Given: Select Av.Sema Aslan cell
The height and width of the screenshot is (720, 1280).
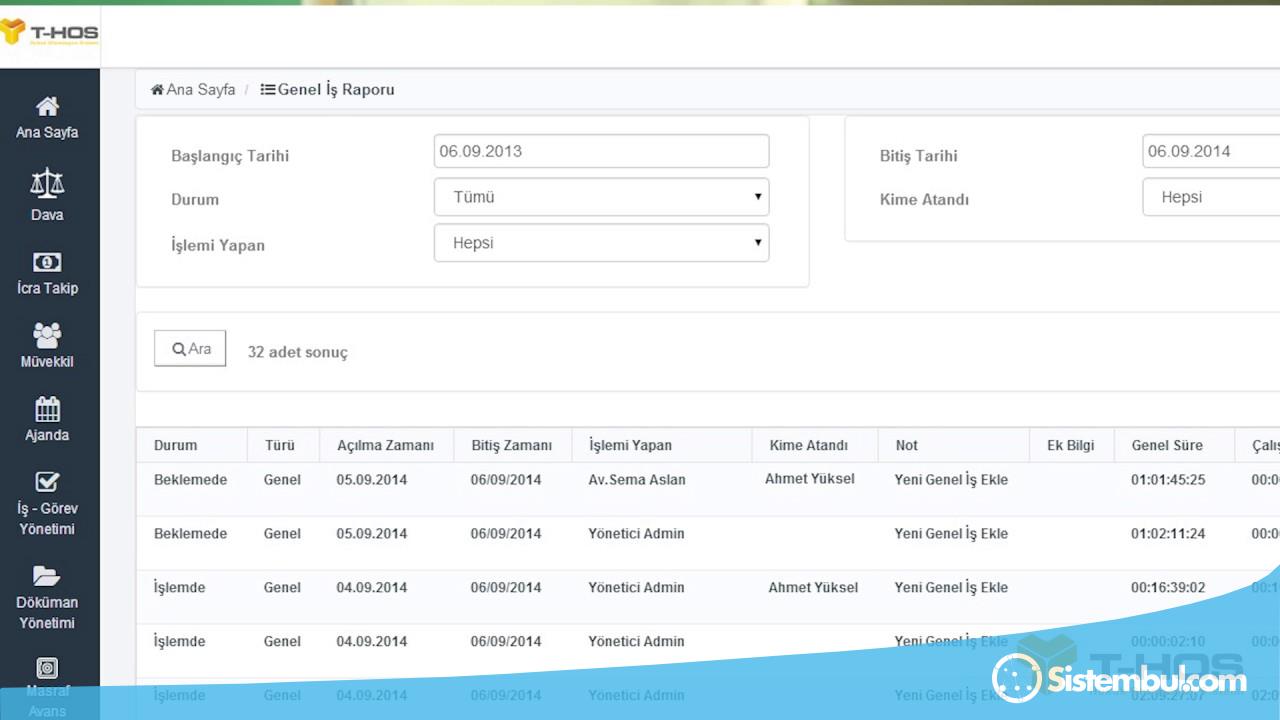Looking at the screenshot, I should click(637, 479).
